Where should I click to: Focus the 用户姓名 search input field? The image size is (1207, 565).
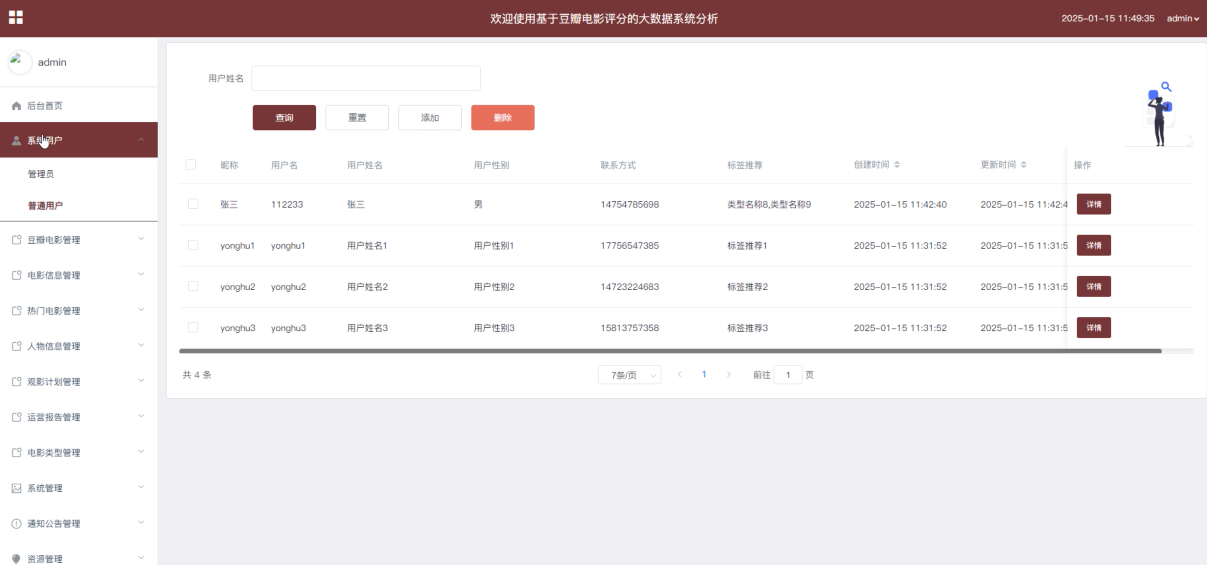(x=366, y=78)
